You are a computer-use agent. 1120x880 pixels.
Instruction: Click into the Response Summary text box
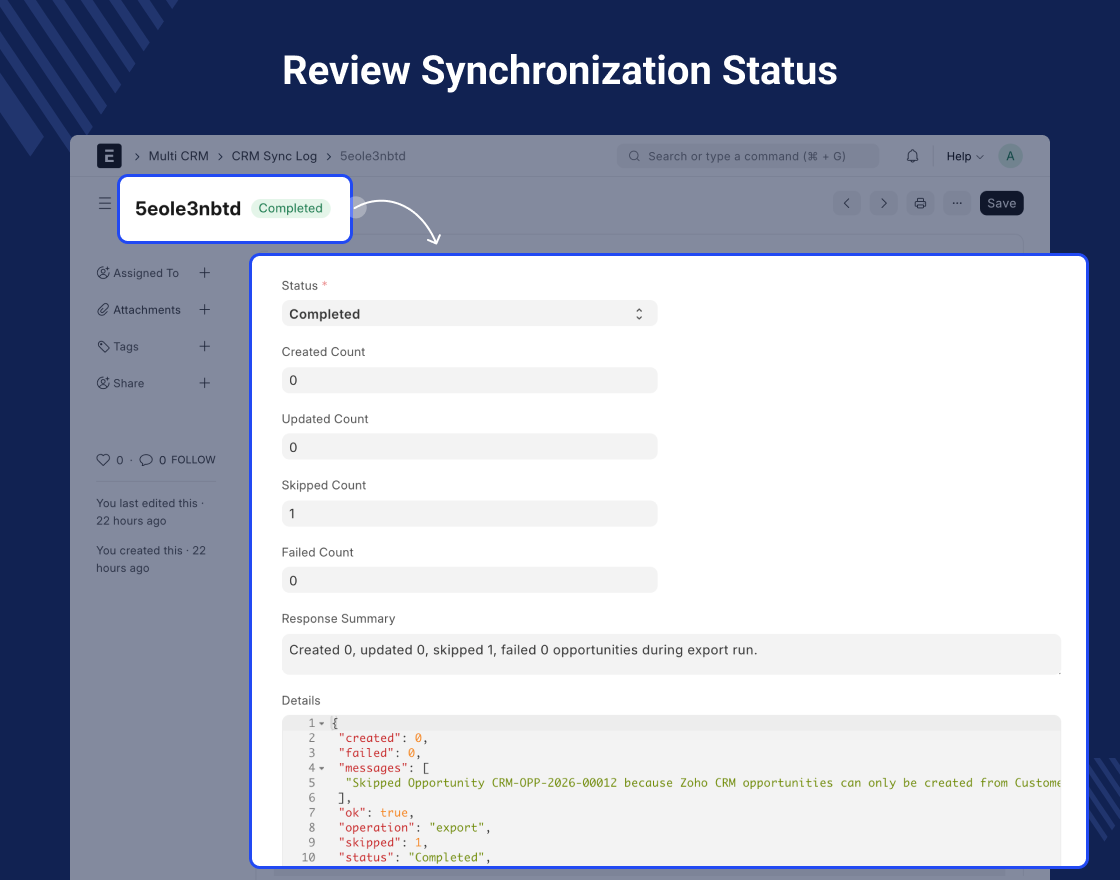(671, 654)
